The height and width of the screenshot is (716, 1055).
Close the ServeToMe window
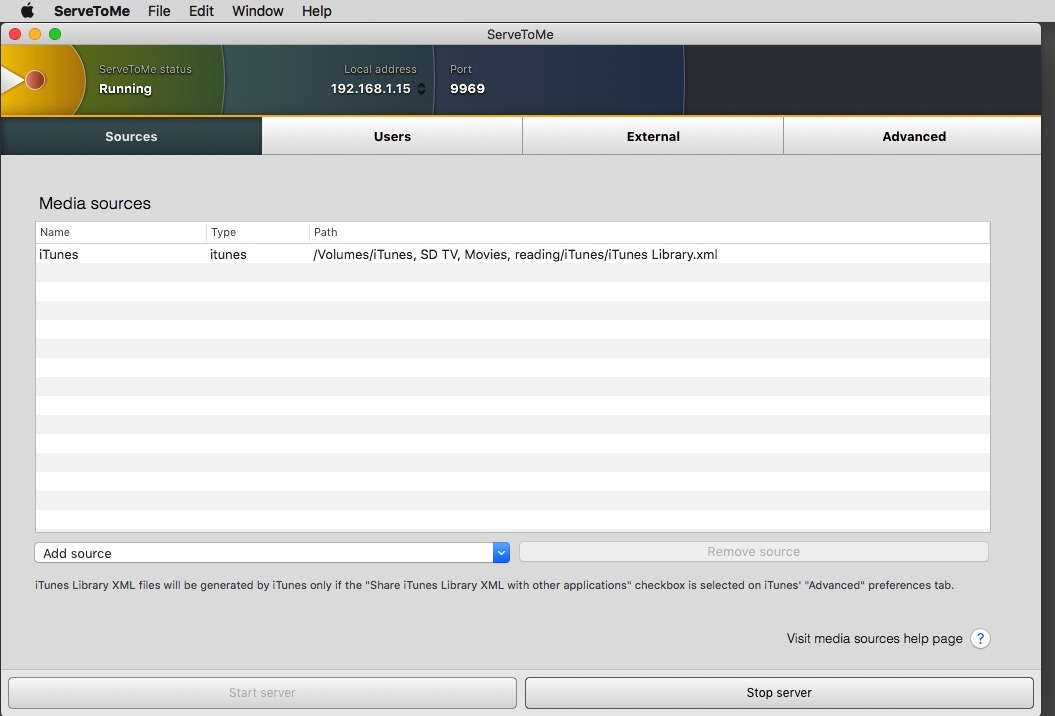tap(15, 34)
